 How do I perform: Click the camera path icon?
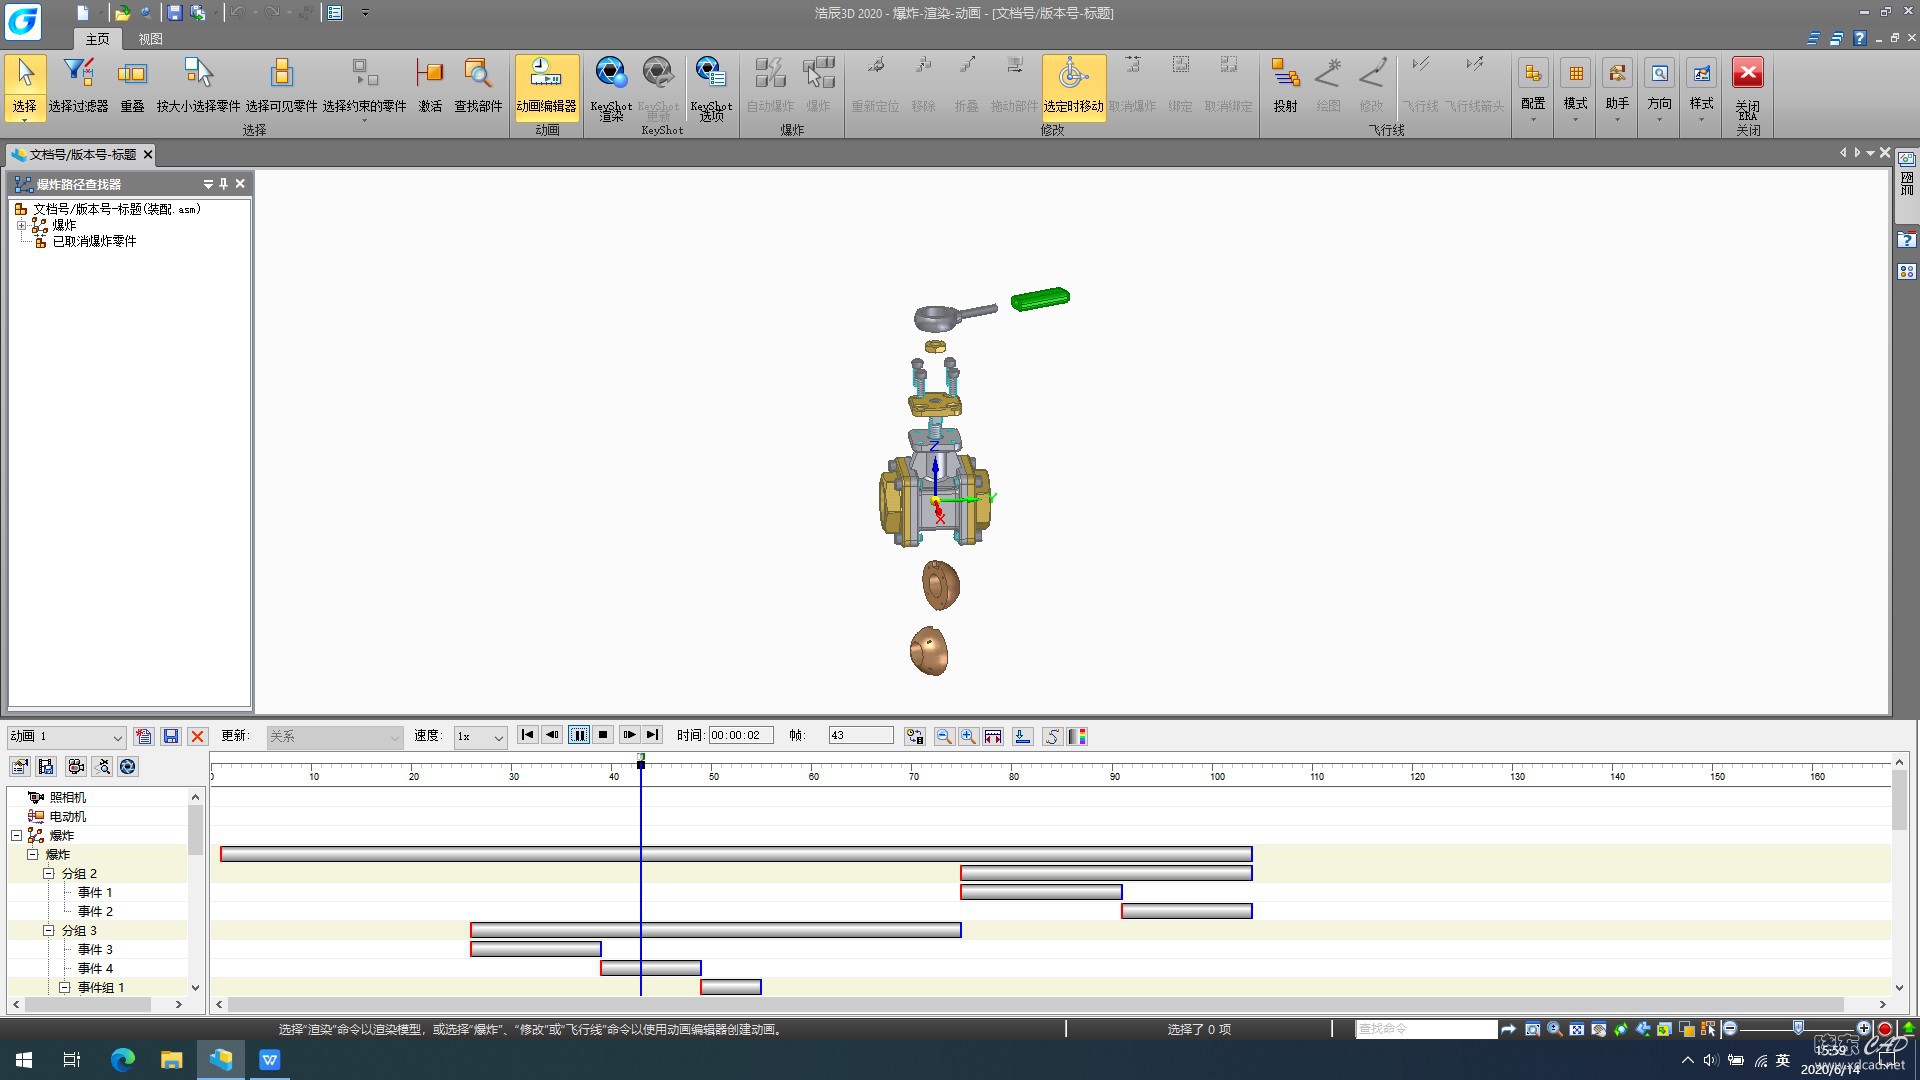pyautogui.click(x=102, y=767)
